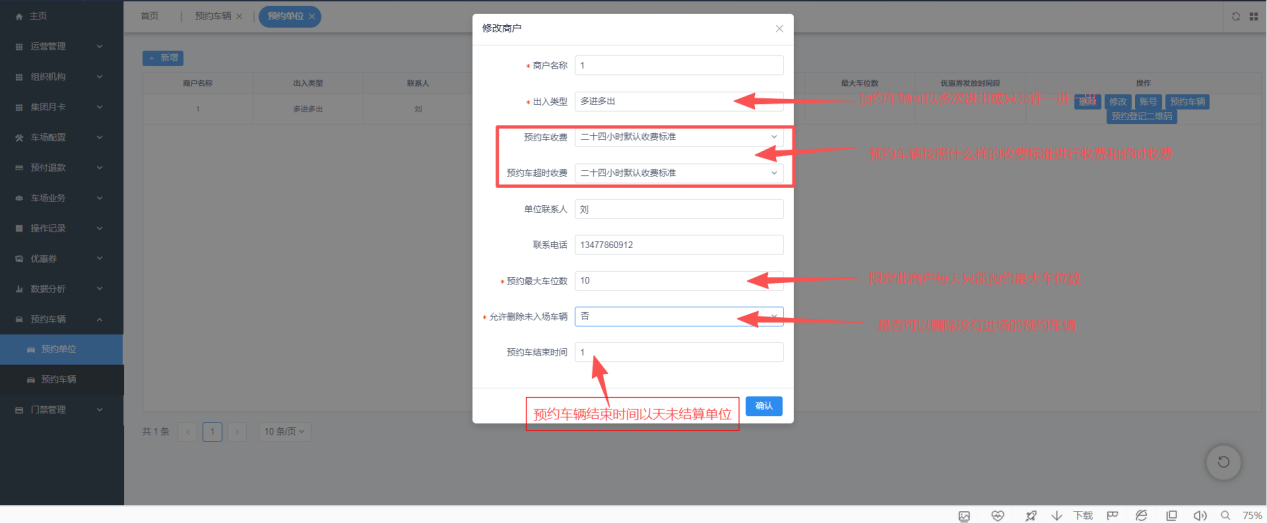Click the download arrow icon labeled 下载
This screenshot has width=1267, height=523.
tap(1057, 515)
